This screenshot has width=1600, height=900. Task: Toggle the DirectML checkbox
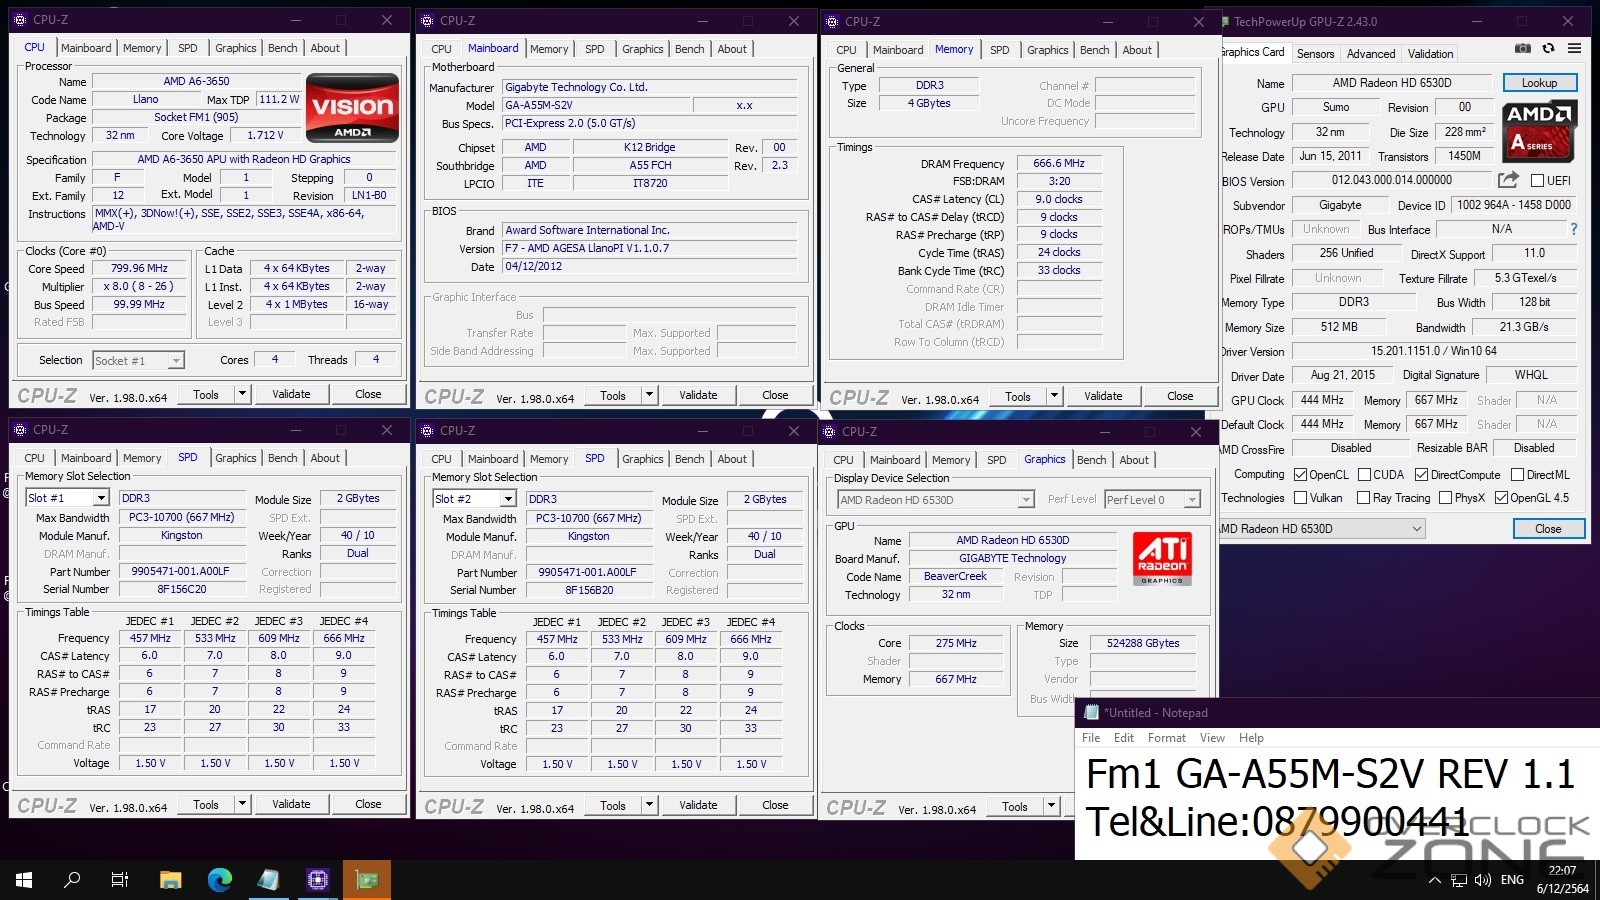coord(1517,475)
